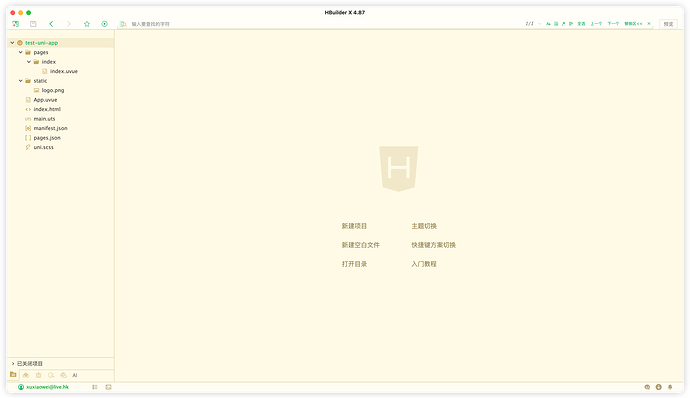The height and width of the screenshot is (398, 690).
Task: Click 全选 in the search bar
Action: point(581,24)
